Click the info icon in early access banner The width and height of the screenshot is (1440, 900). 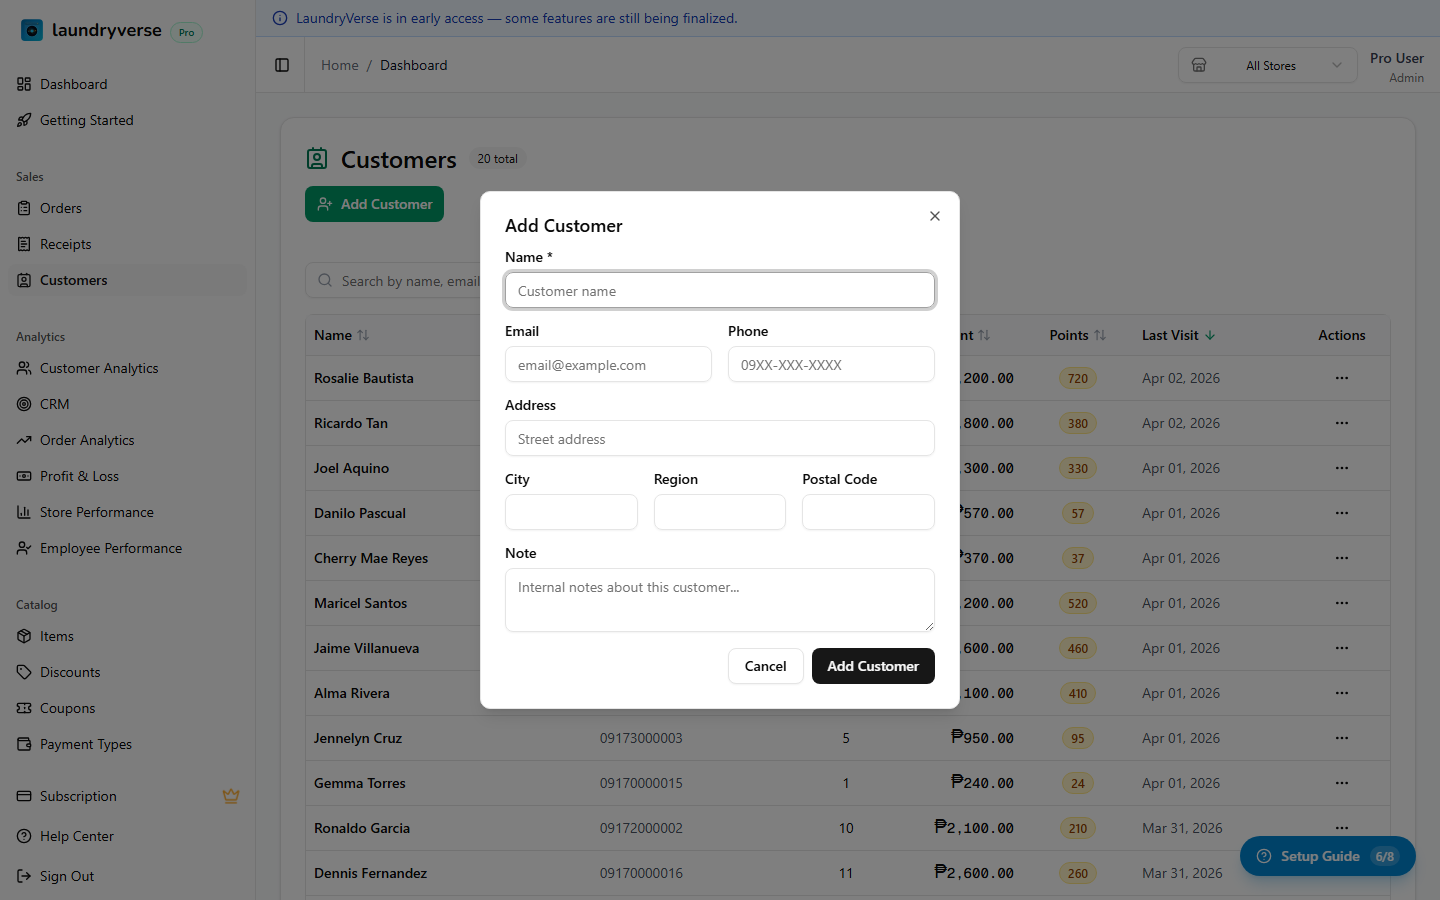click(280, 18)
